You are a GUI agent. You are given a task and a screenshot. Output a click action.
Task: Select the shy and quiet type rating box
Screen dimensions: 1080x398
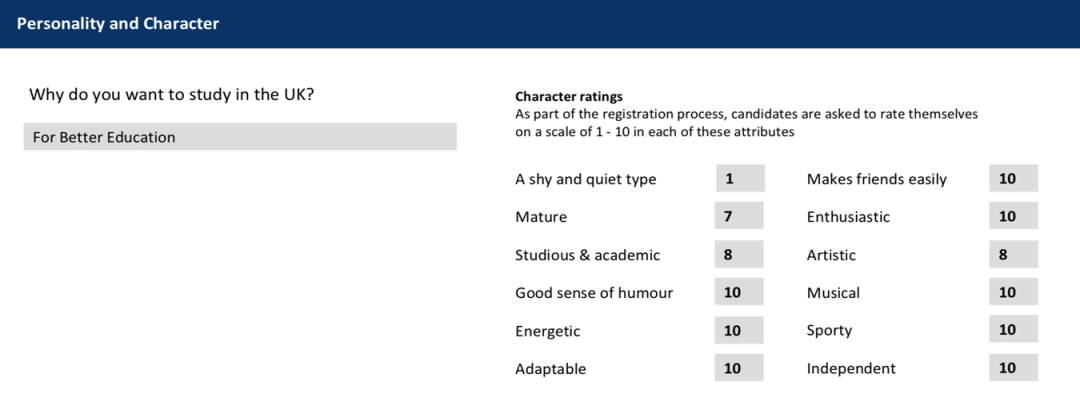[x=740, y=178]
